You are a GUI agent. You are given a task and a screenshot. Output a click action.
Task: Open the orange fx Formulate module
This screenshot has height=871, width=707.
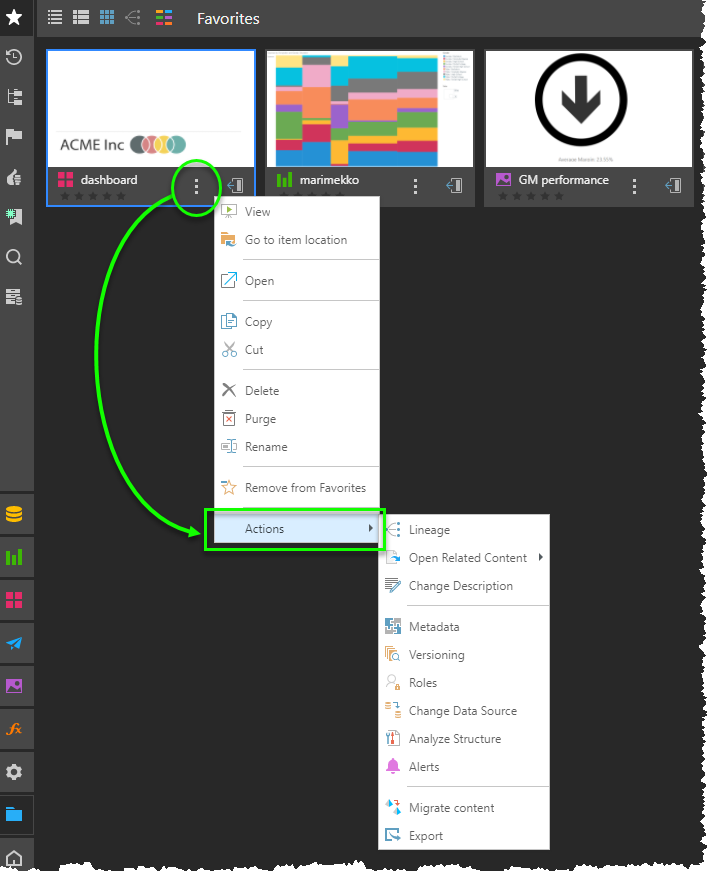click(14, 729)
